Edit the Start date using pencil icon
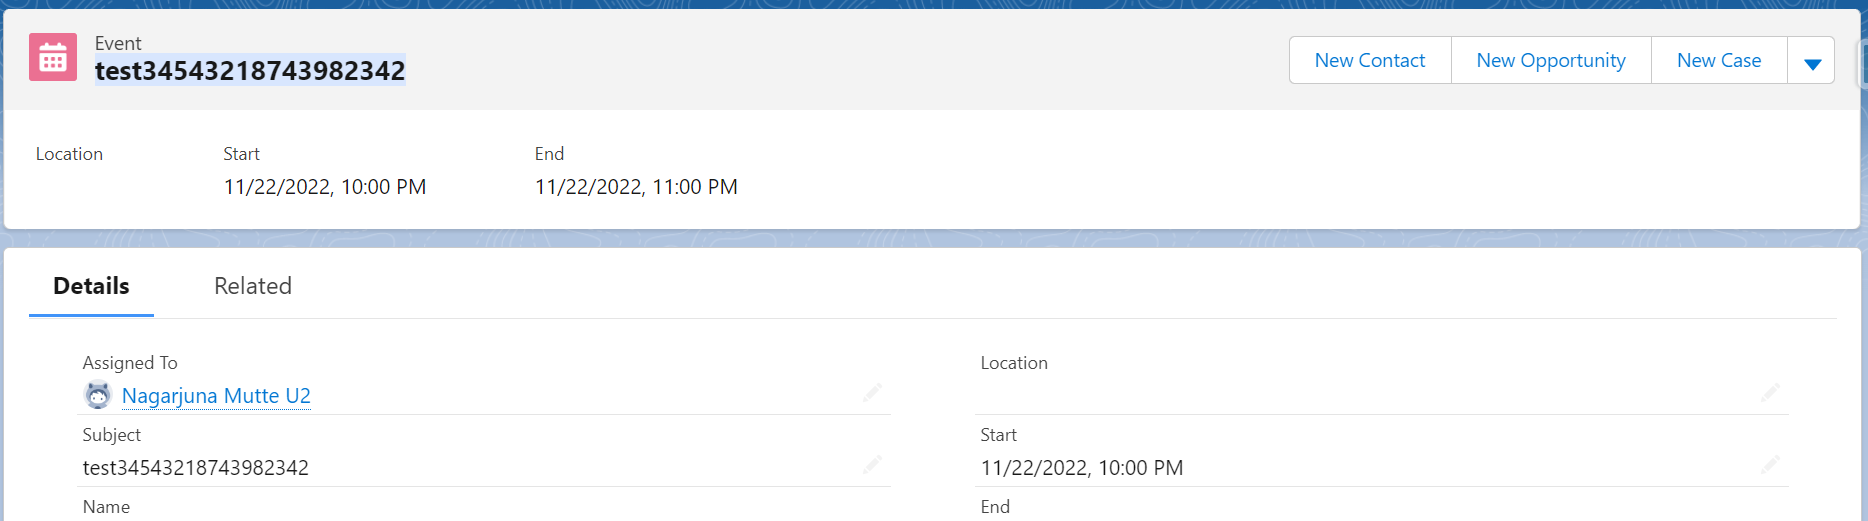Viewport: 1868px width, 521px height. tap(1770, 464)
